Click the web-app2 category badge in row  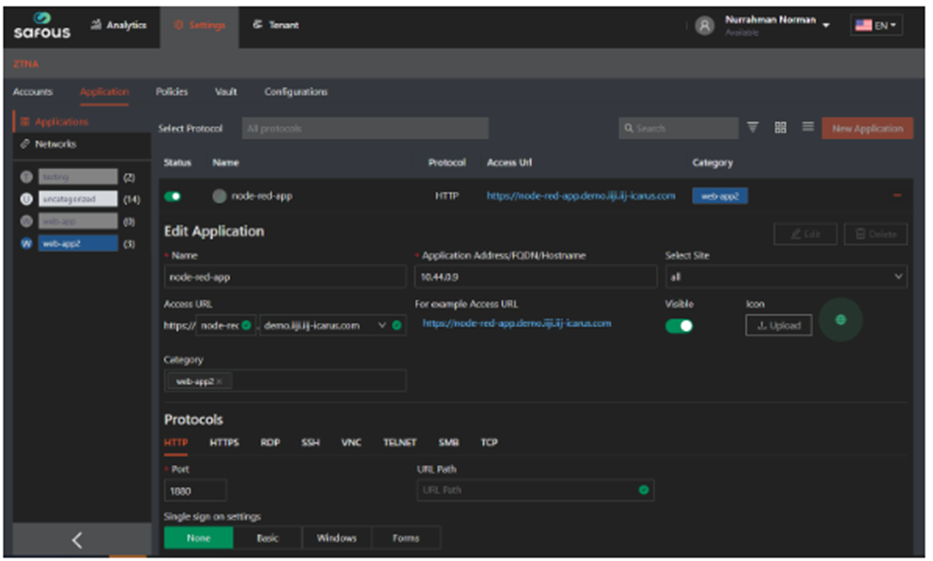720,196
